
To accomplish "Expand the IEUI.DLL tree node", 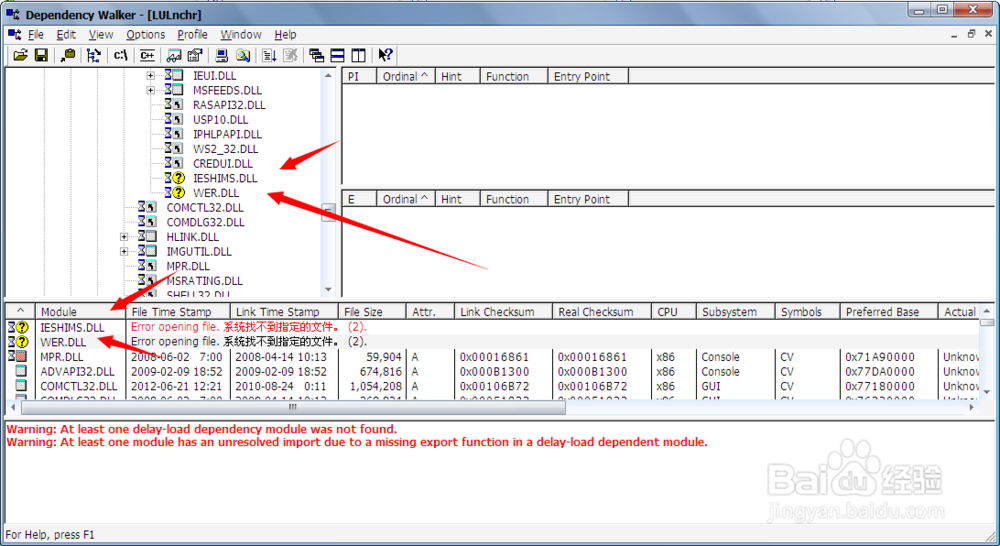I will click(151, 75).
